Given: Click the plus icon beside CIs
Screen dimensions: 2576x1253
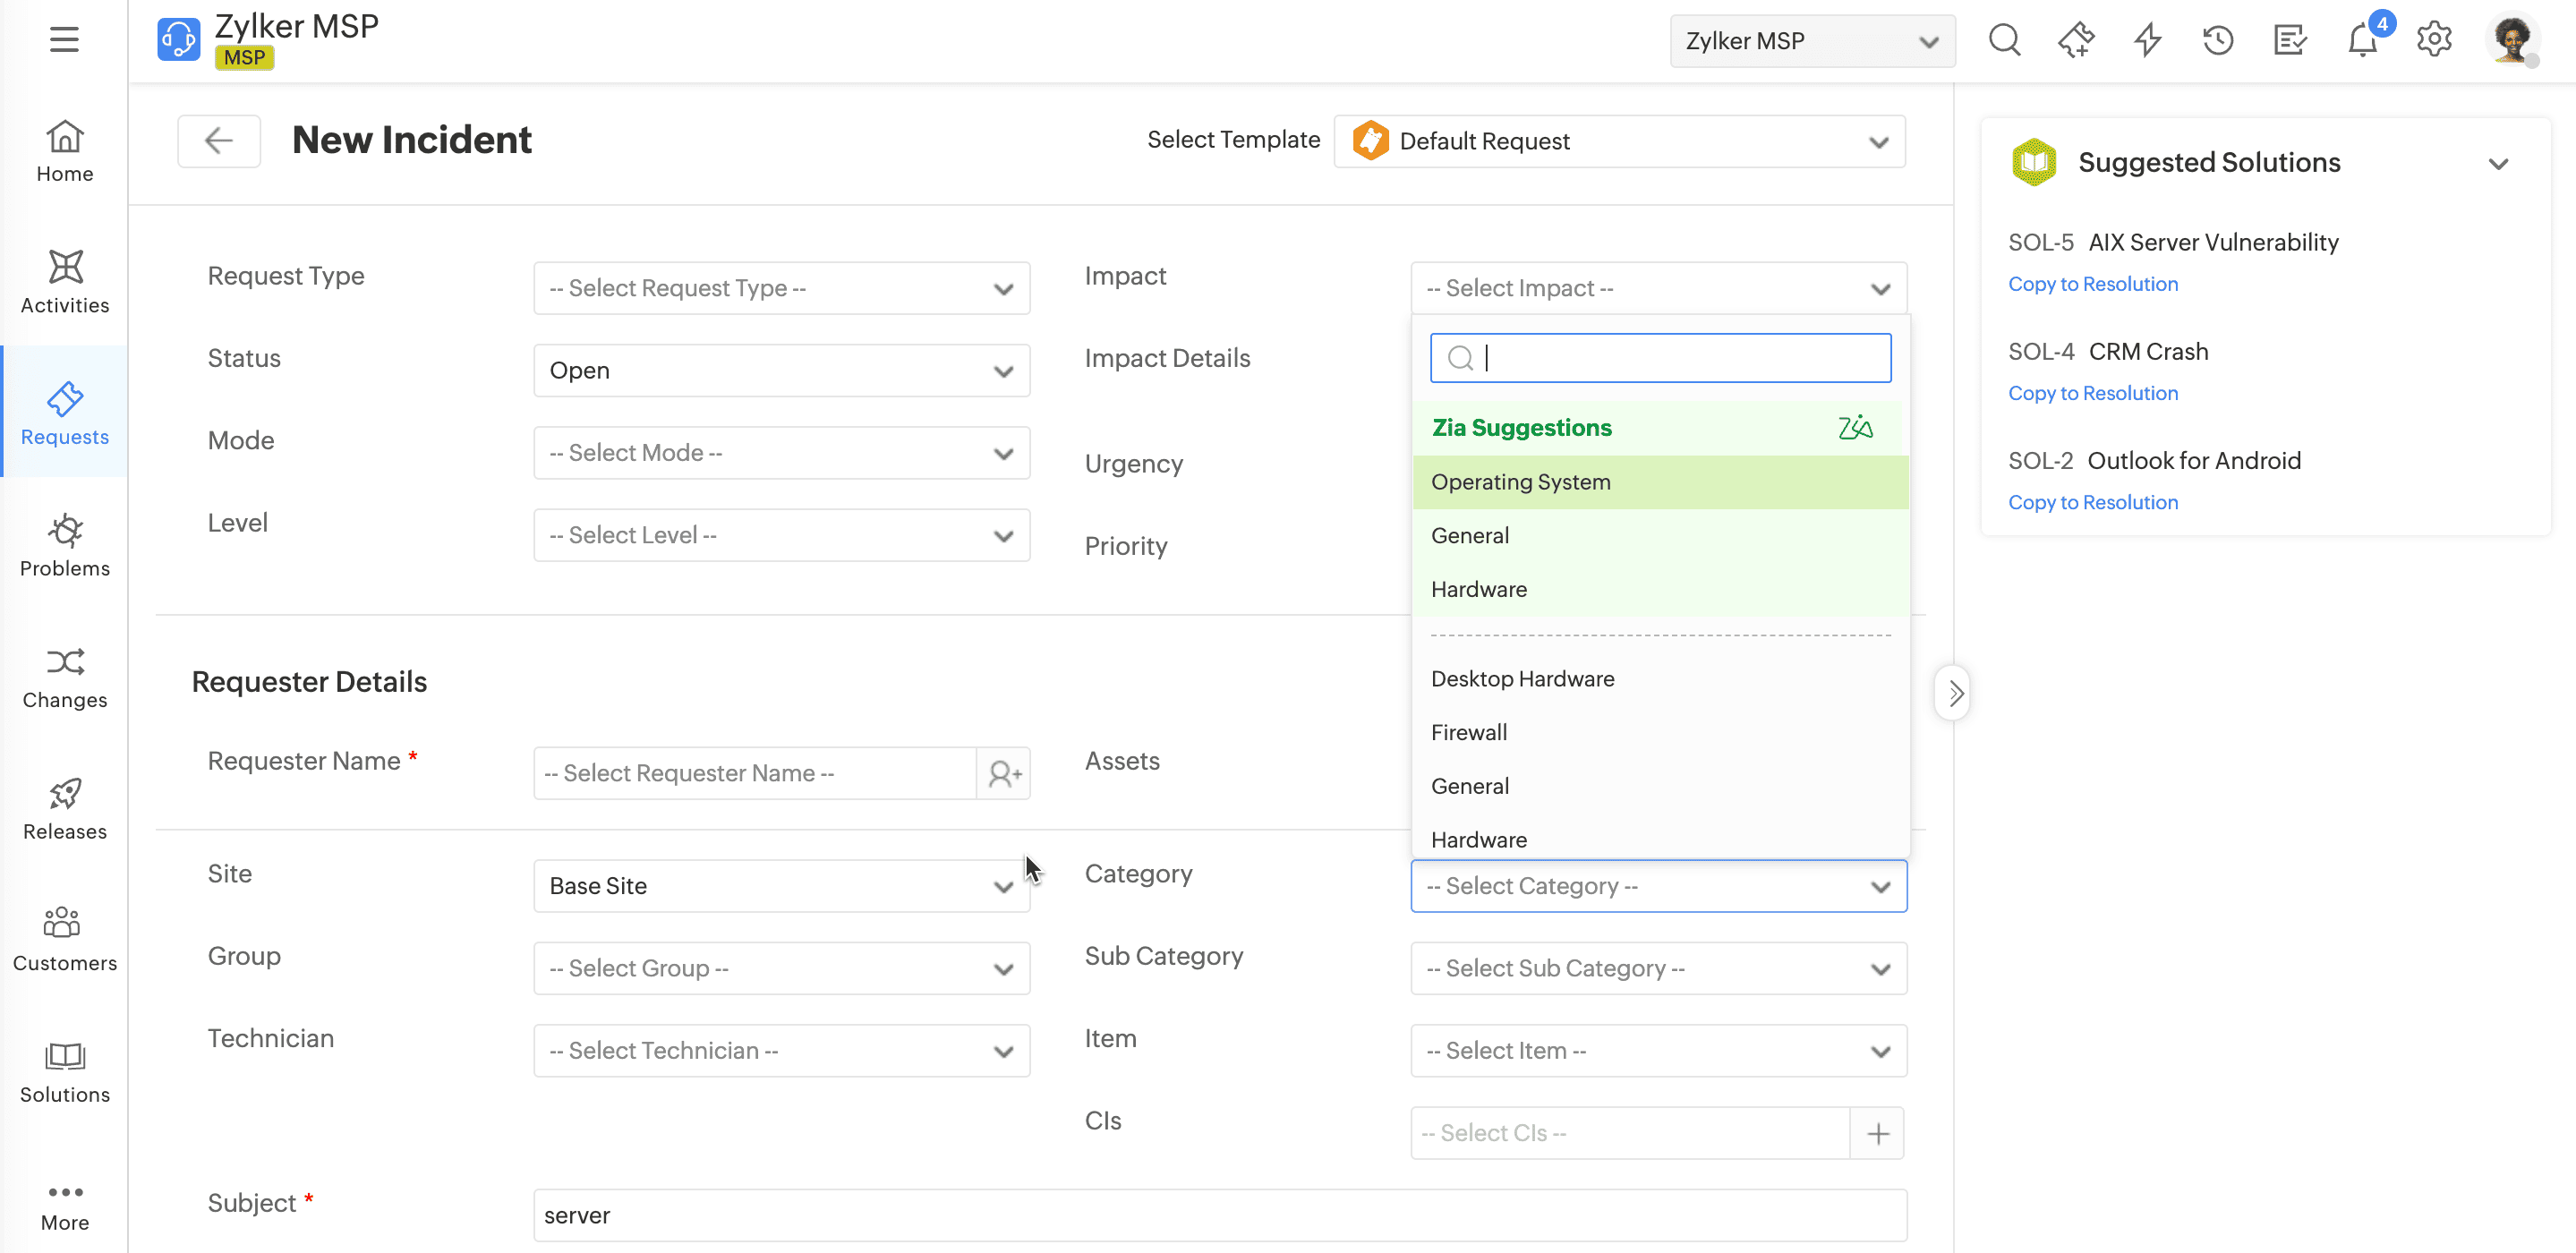Looking at the screenshot, I should [1877, 1133].
